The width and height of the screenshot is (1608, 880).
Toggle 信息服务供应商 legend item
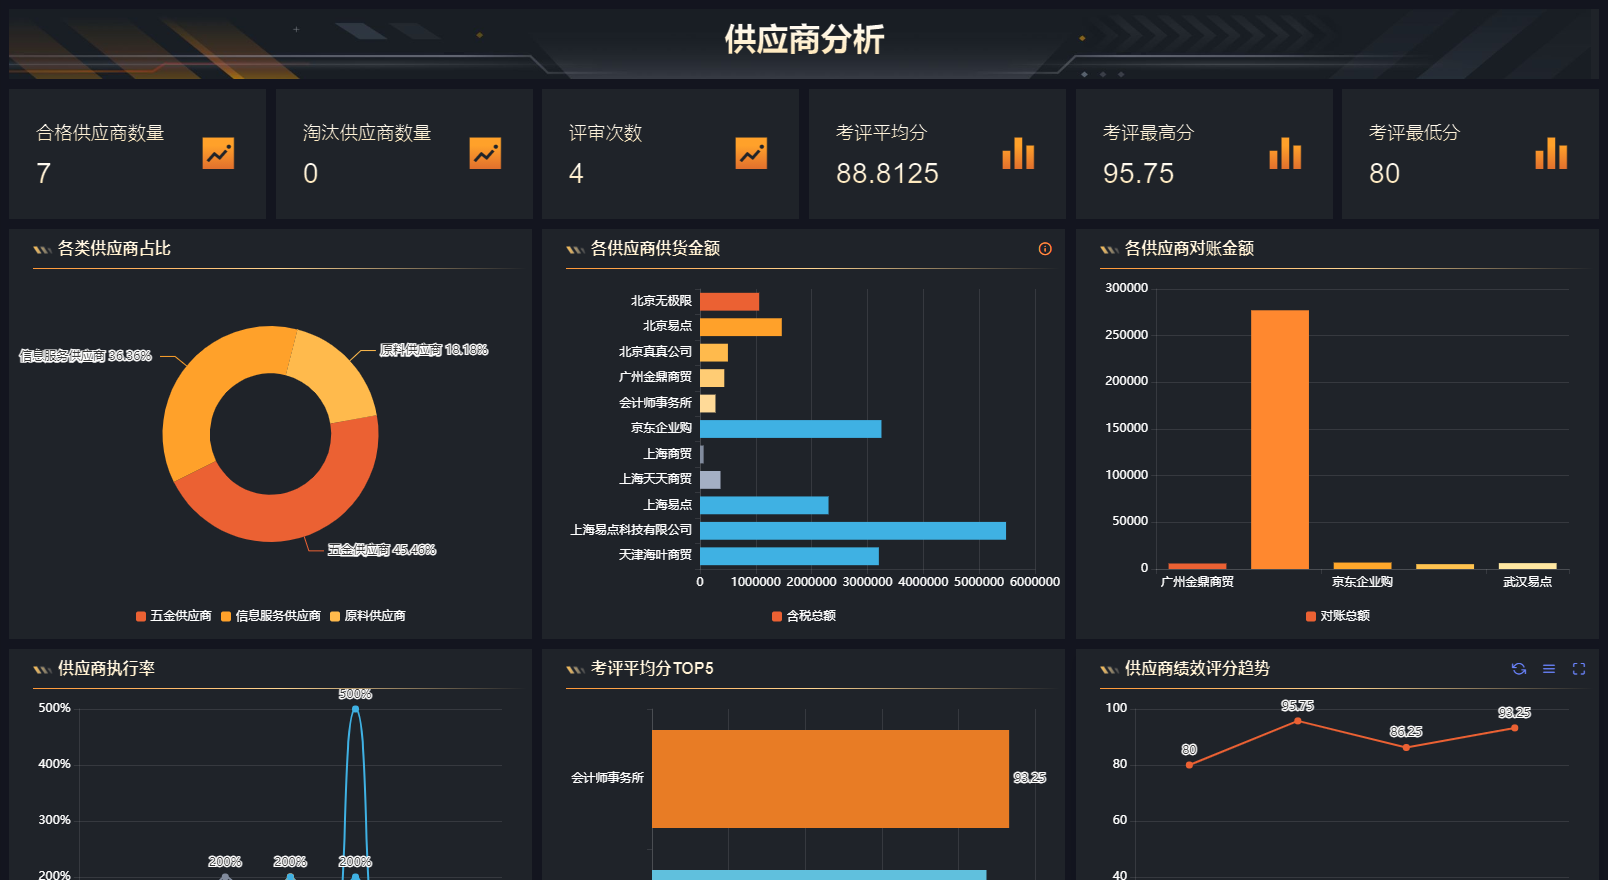pos(270,616)
